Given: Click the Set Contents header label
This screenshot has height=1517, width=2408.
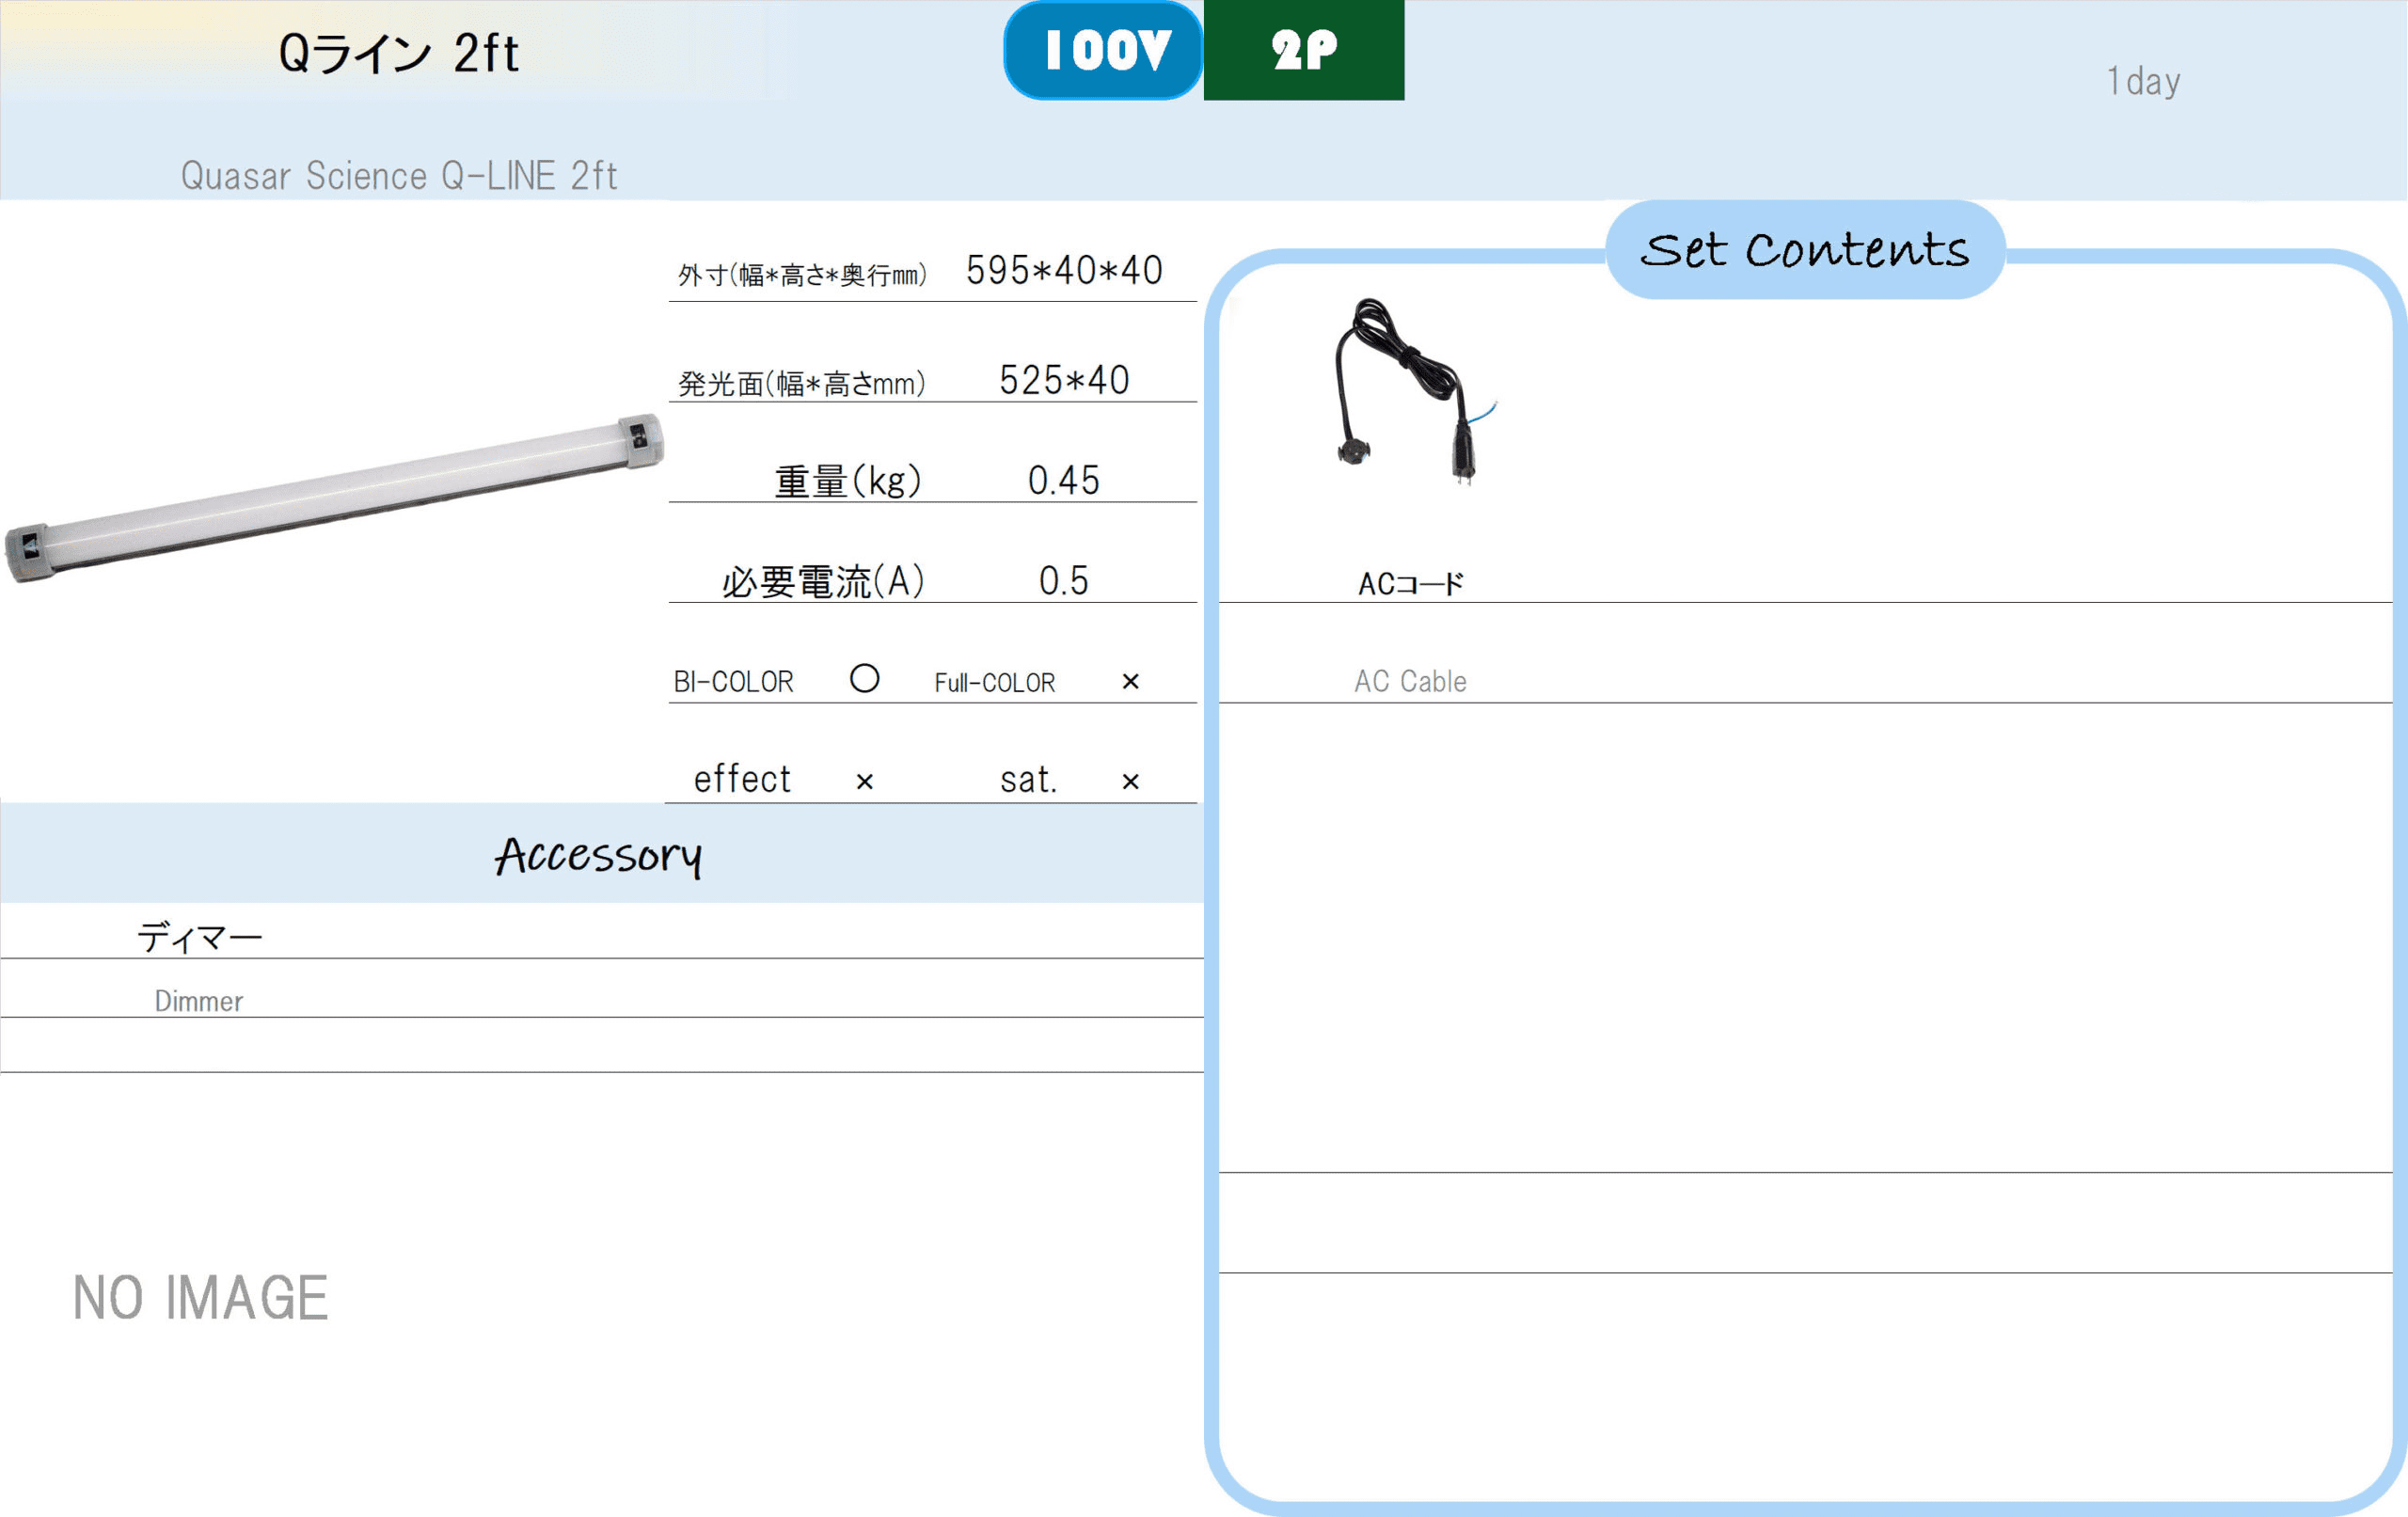Looking at the screenshot, I should (1805, 250).
